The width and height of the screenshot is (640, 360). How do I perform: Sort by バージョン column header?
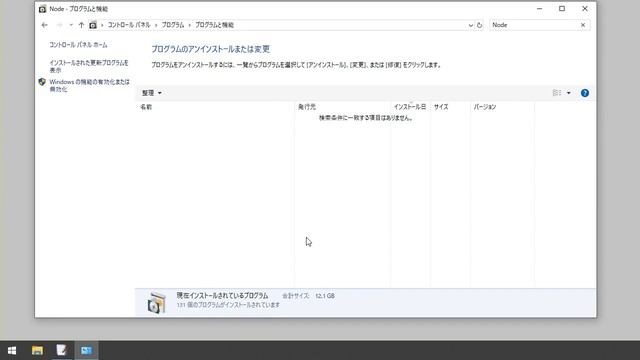coord(502,107)
